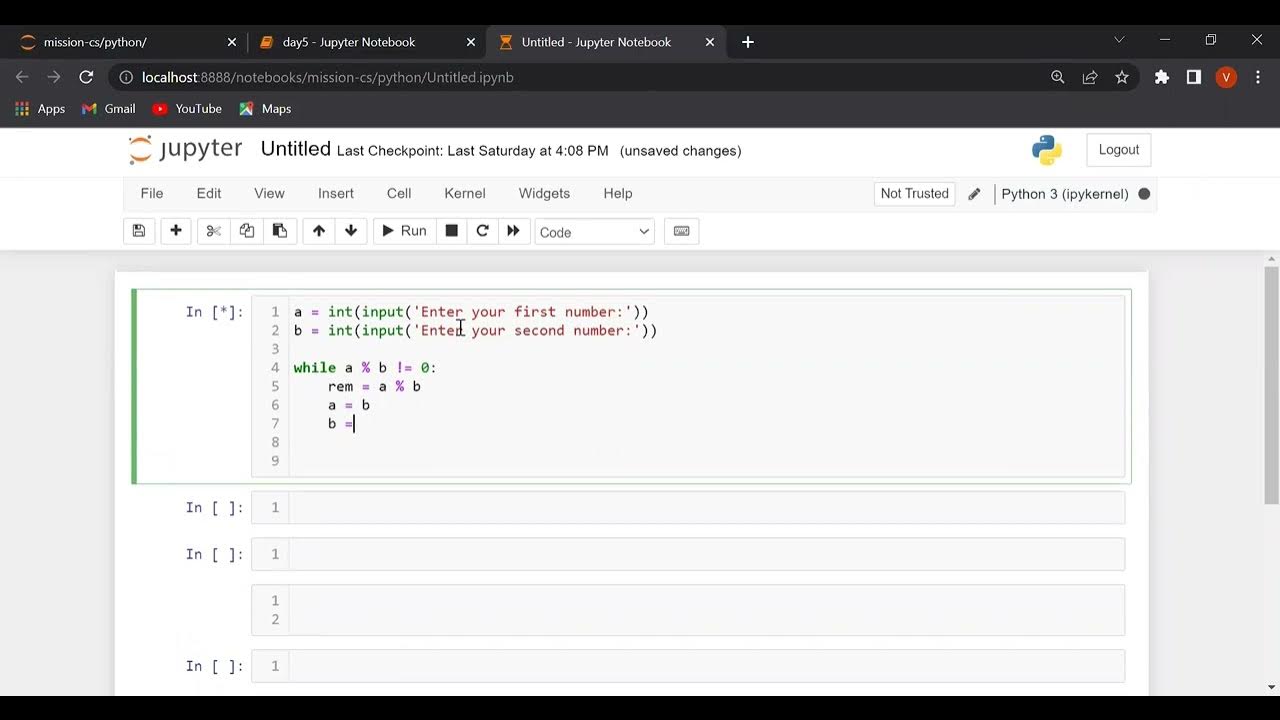Restart kernel and run all cells icon
1280x720 pixels.
pyautogui.click(x=513, y=231)
